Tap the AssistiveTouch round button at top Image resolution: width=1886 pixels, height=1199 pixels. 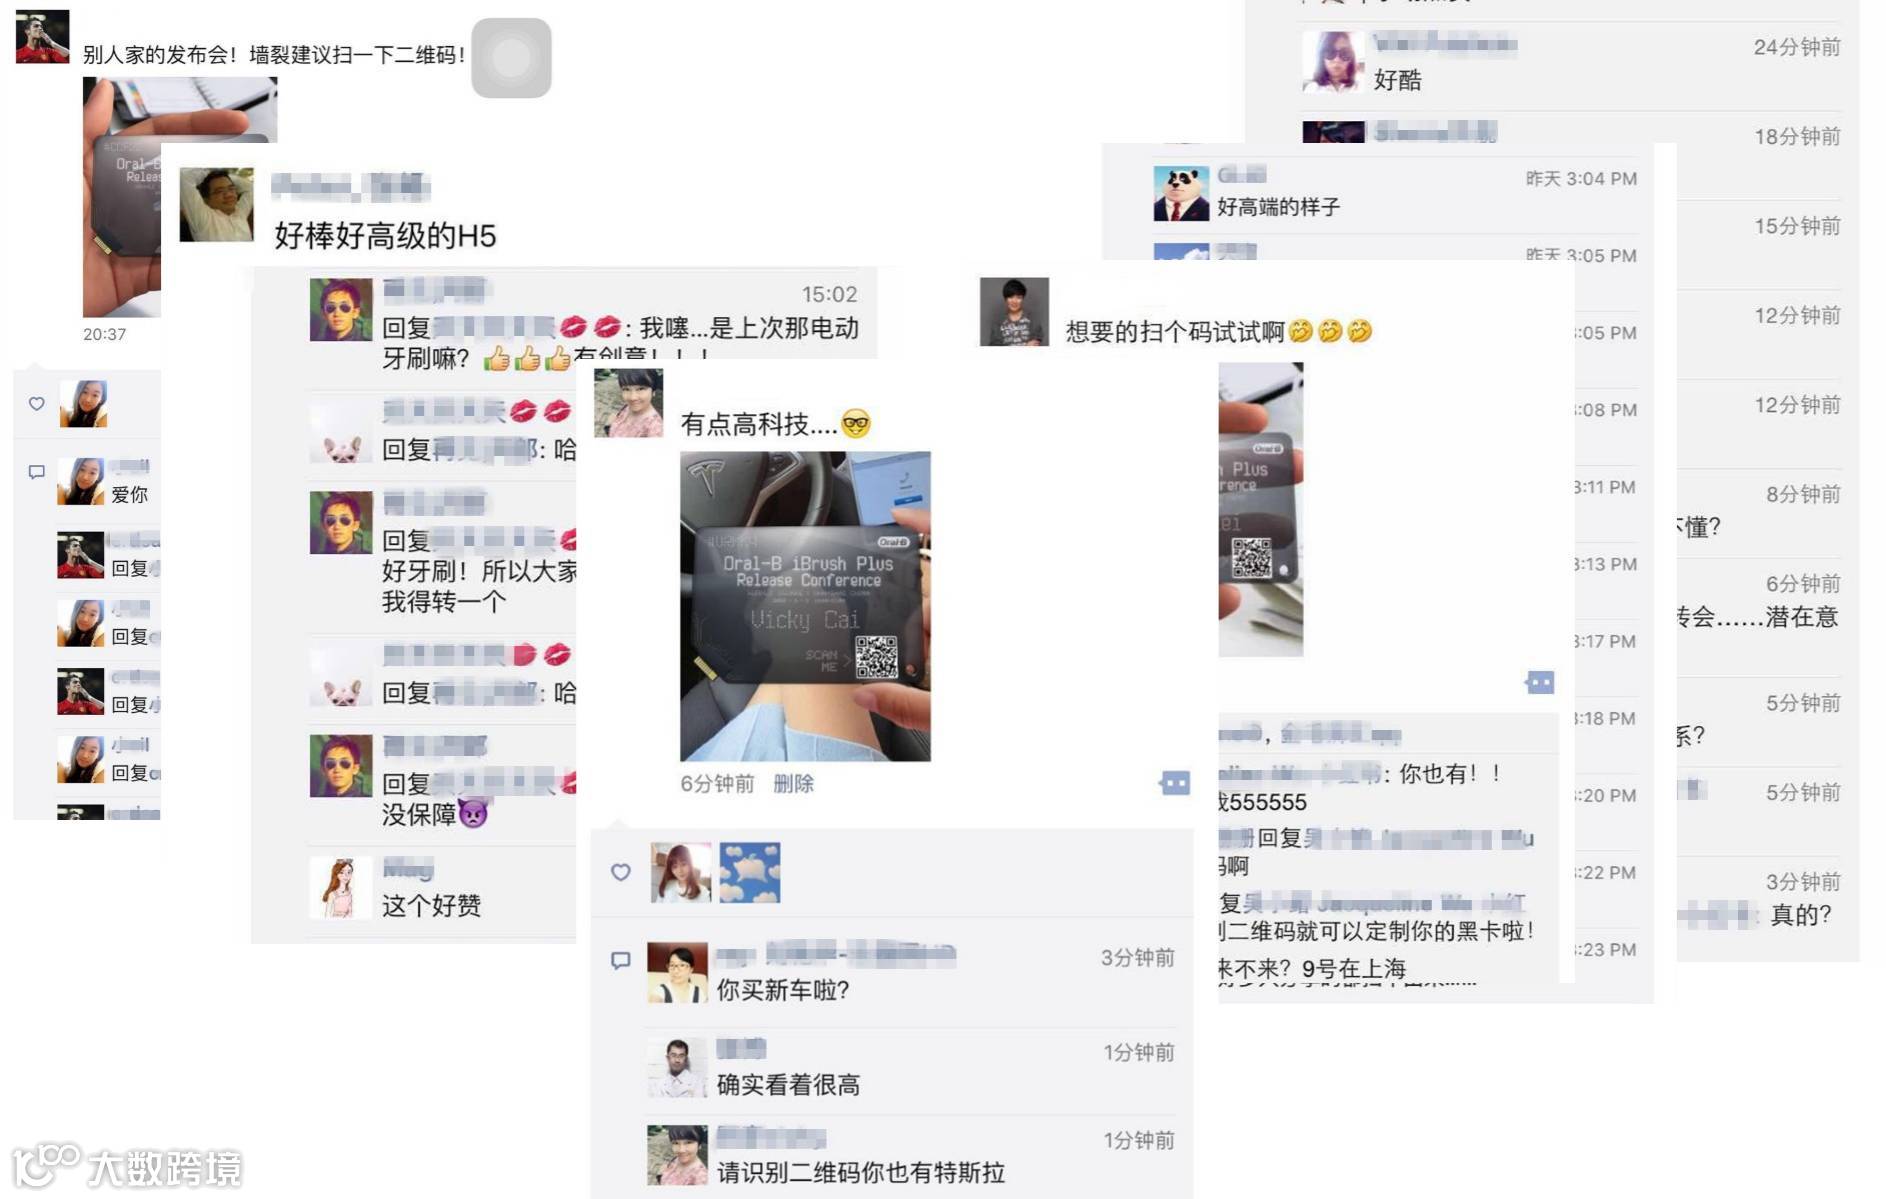coord(511,58)
